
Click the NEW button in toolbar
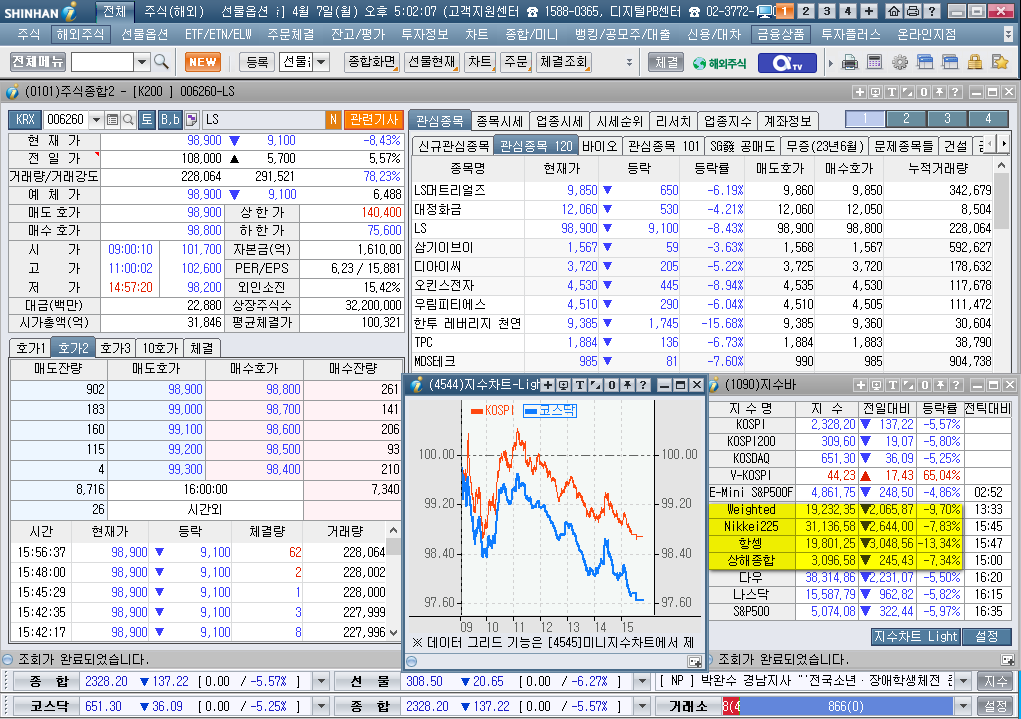203,63
